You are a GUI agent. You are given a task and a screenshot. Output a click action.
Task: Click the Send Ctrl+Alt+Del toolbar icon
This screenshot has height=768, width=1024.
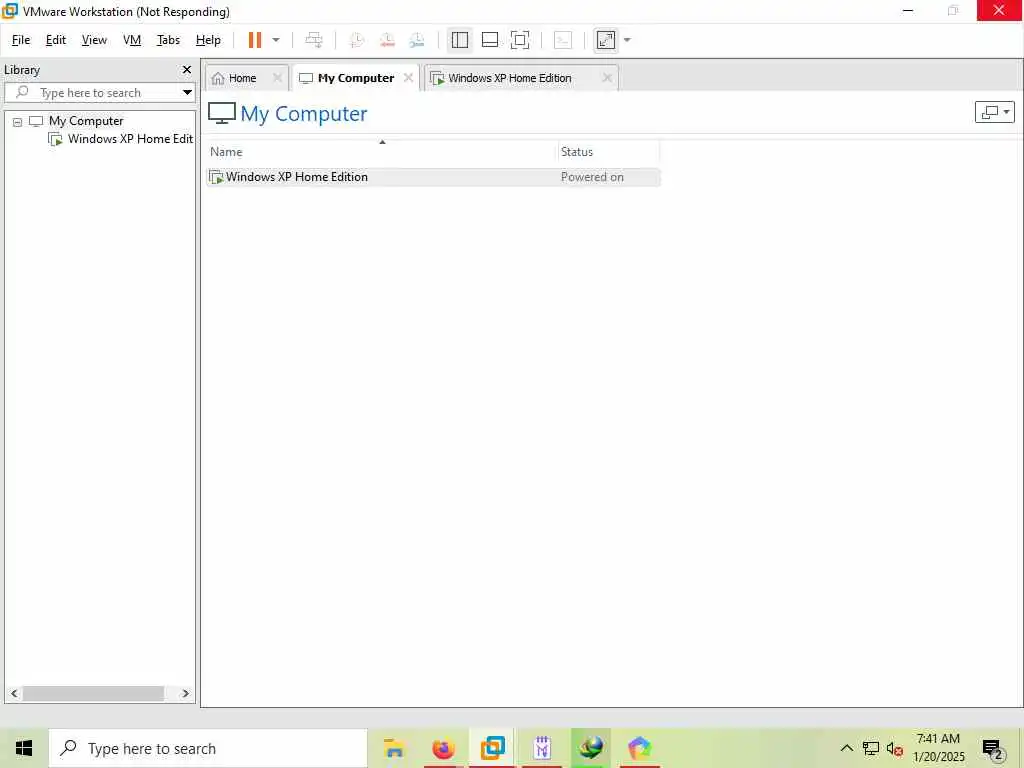click(x=314, y=40)
